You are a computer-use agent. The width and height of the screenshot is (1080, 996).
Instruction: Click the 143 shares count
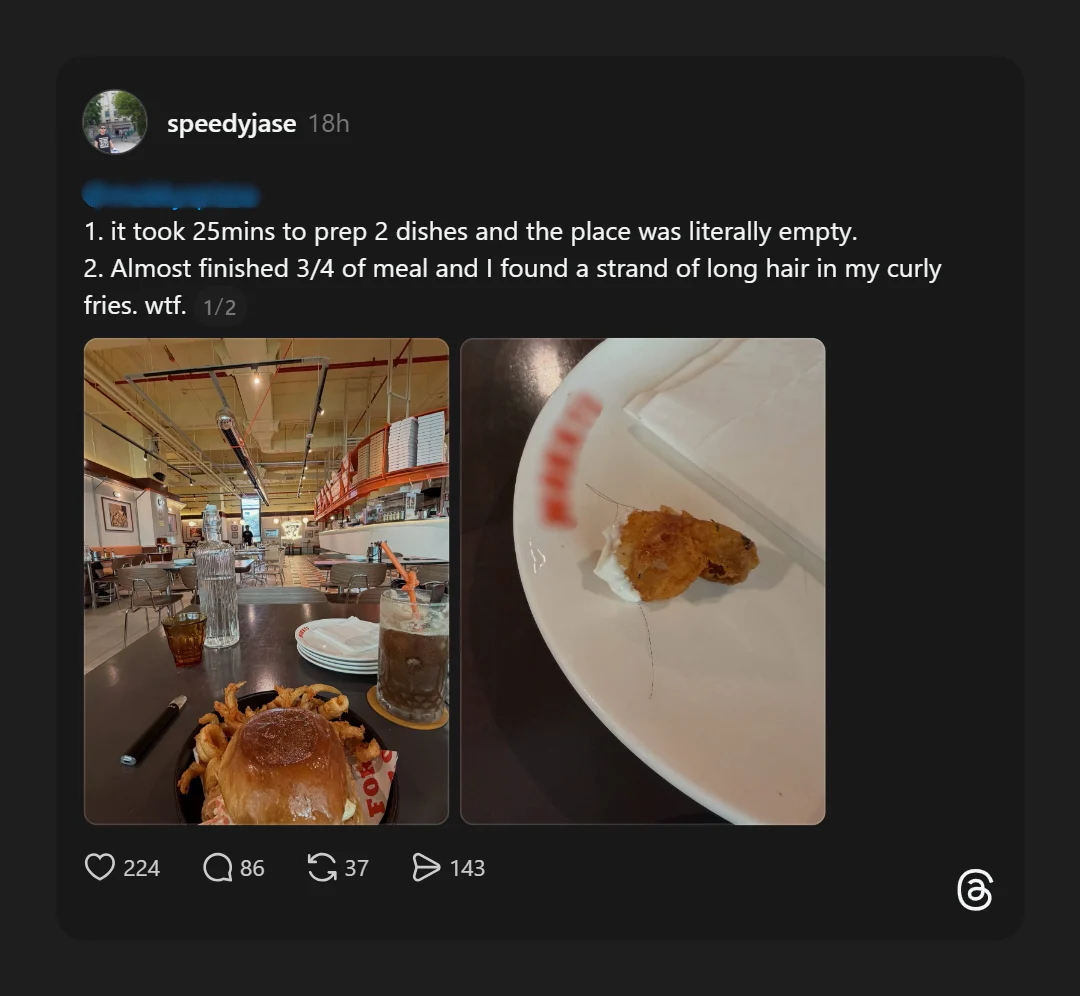click(x=467, y=868)
